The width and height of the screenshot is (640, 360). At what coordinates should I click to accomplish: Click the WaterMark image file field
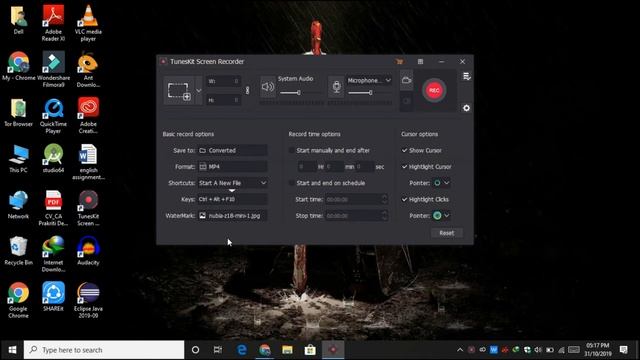point(233,216)
